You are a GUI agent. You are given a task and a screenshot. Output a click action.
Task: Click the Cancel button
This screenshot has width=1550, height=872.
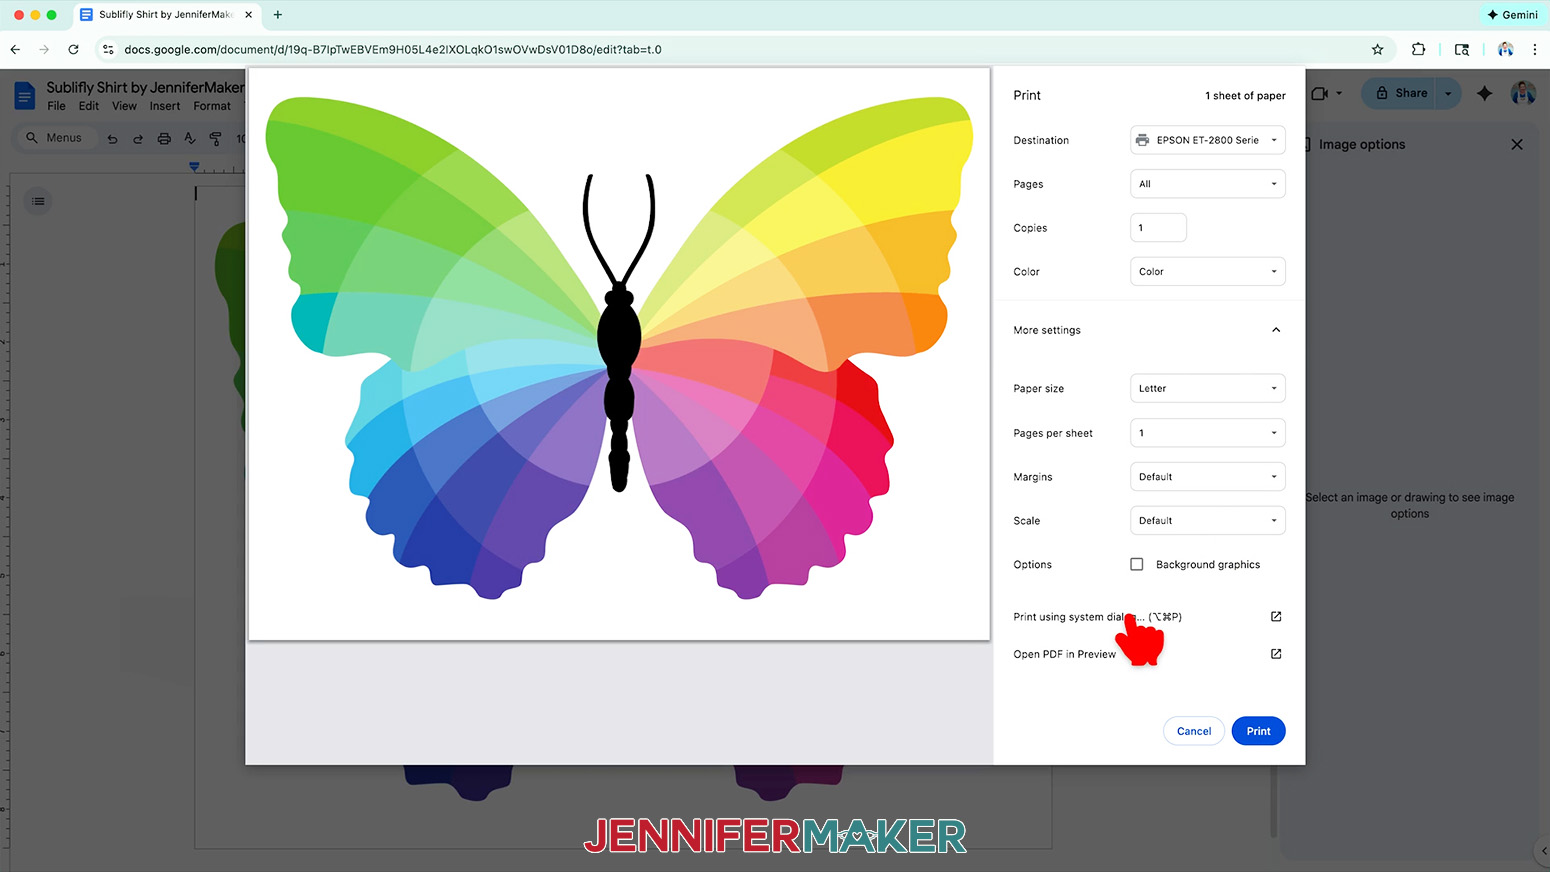[x=1194, y=731]
